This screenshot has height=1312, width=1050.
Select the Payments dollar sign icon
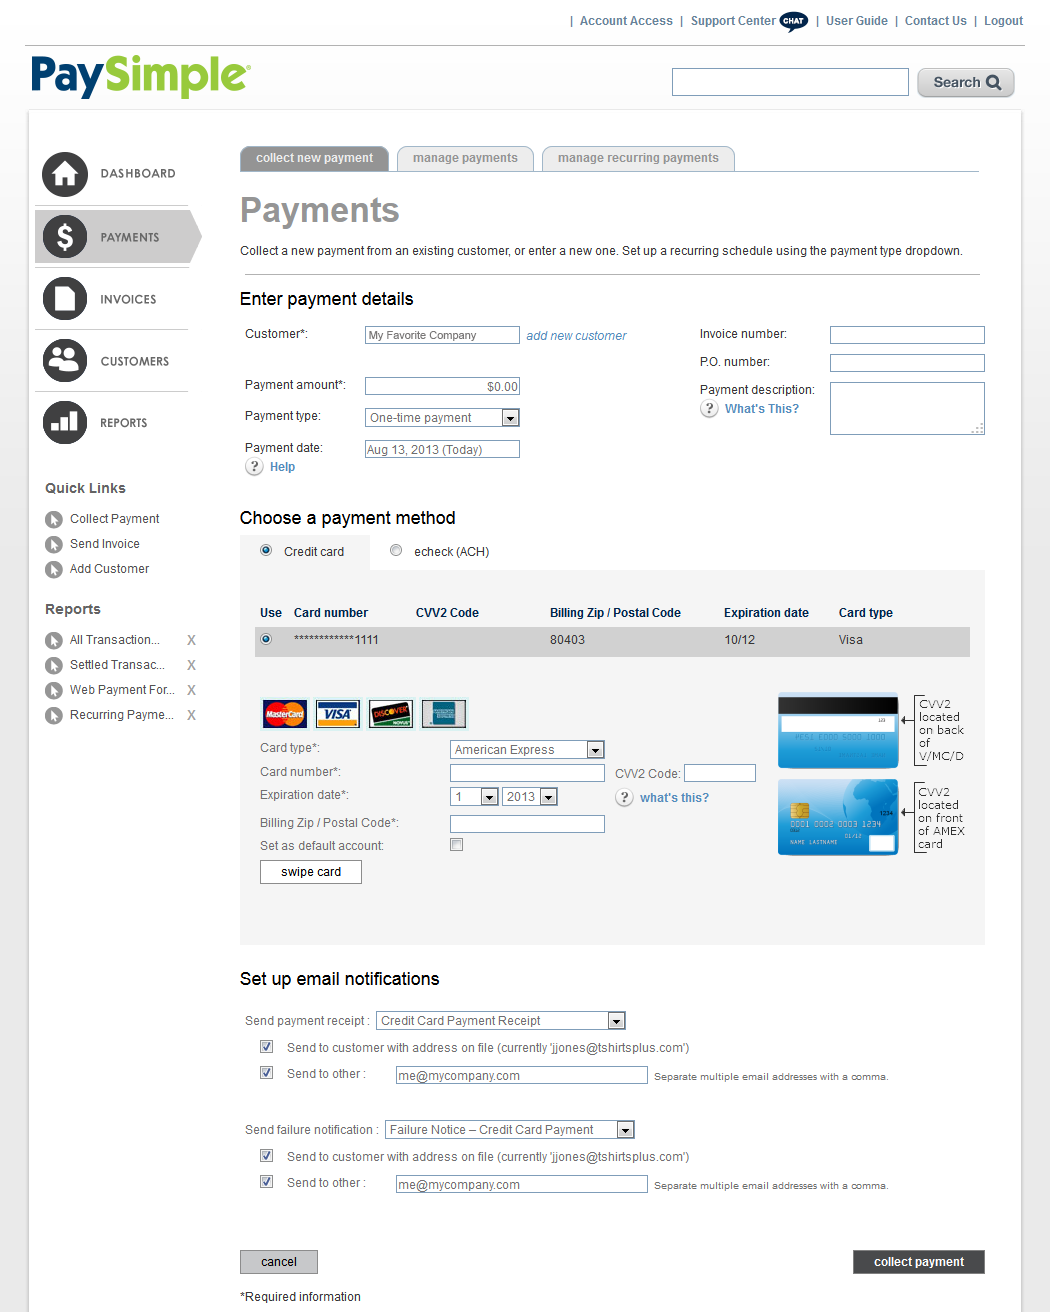coord(64,237)
